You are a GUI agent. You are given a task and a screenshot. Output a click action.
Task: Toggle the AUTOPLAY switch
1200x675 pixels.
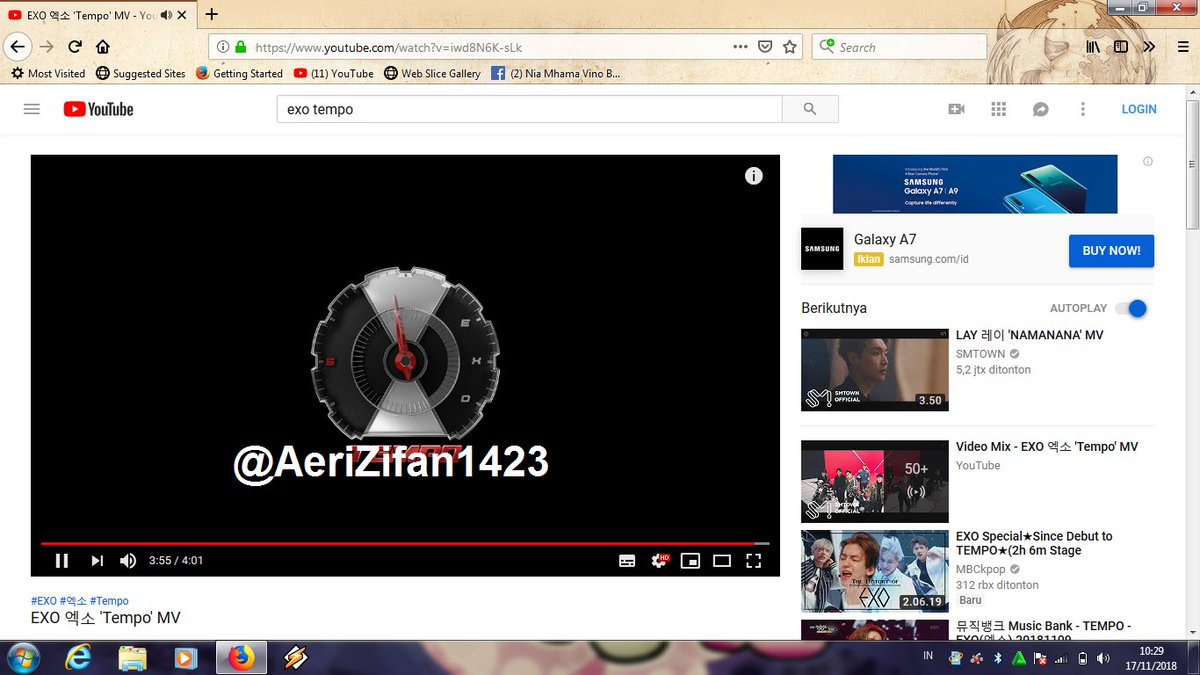click(1132, 308)
